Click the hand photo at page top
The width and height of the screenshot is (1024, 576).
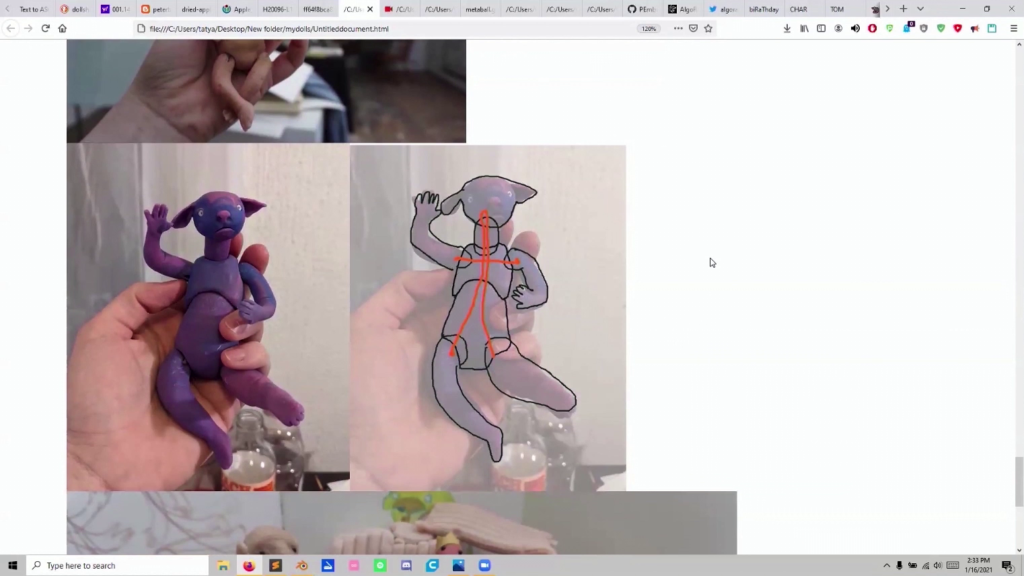tap(266, 91)
